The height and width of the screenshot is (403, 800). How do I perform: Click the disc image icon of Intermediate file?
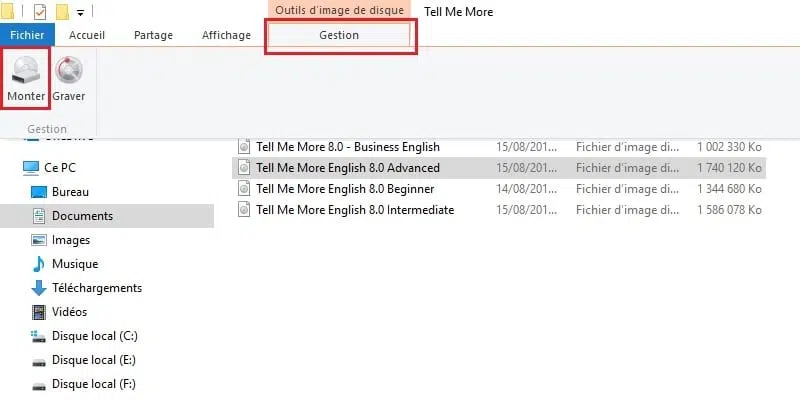(244, 210)
